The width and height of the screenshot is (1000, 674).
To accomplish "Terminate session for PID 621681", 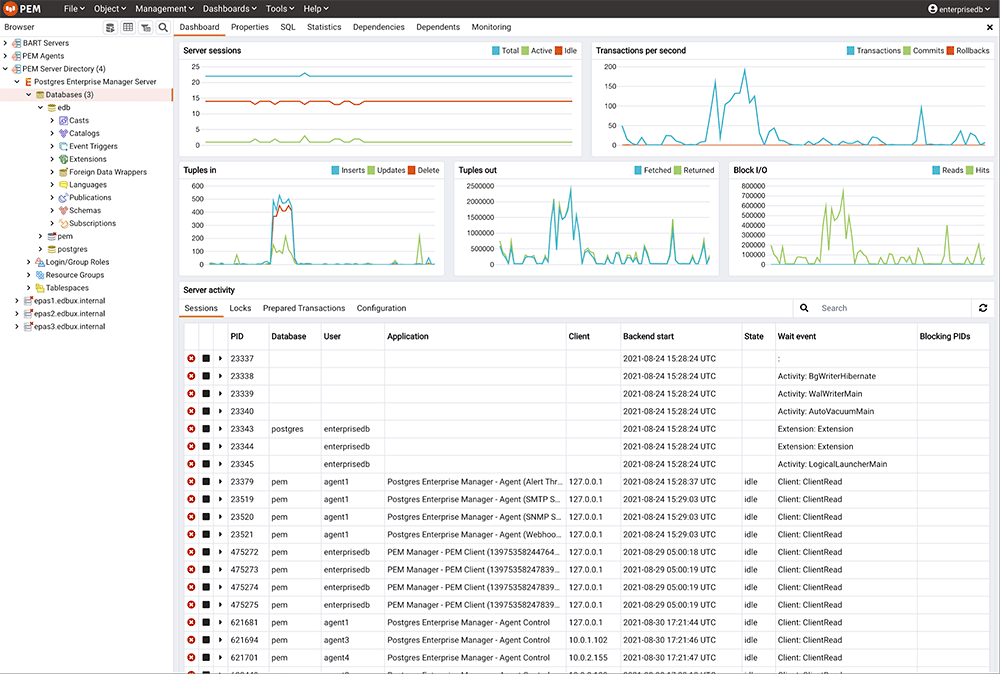I will coord(191,622).
